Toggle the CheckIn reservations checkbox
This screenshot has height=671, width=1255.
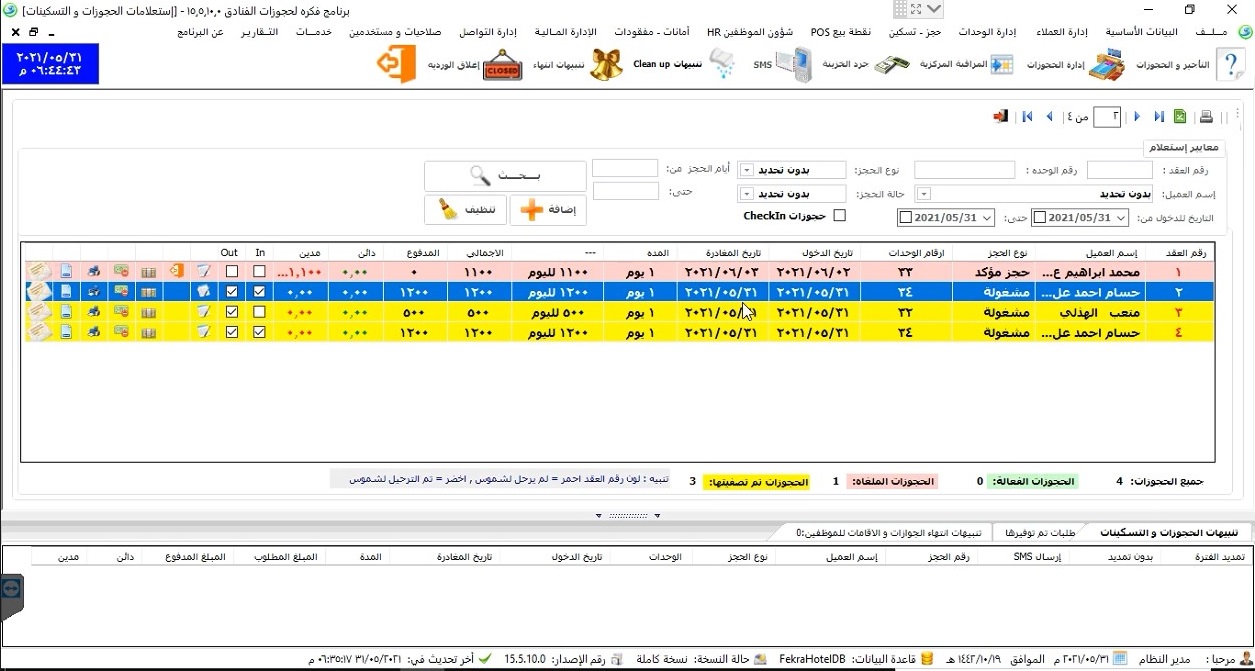pos(839,216)
